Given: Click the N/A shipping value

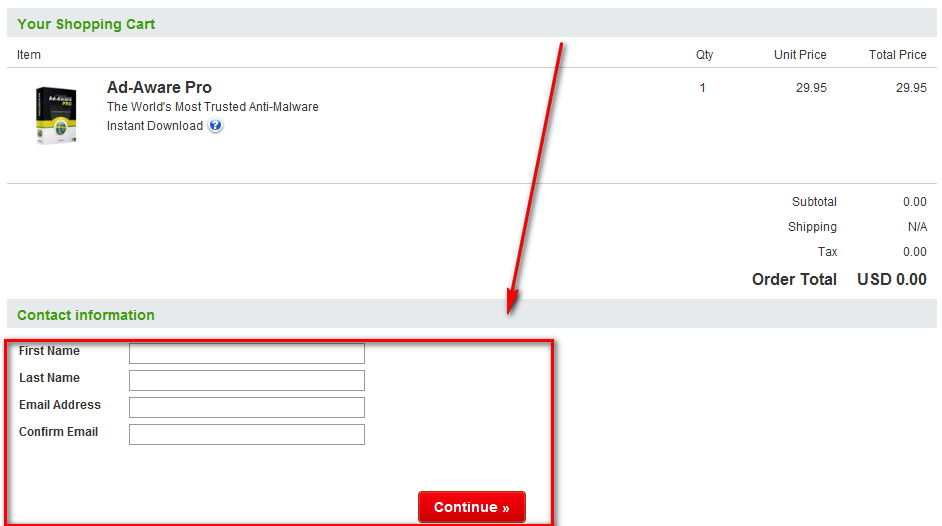Looking at the screenshot, I should pos(917,227).
